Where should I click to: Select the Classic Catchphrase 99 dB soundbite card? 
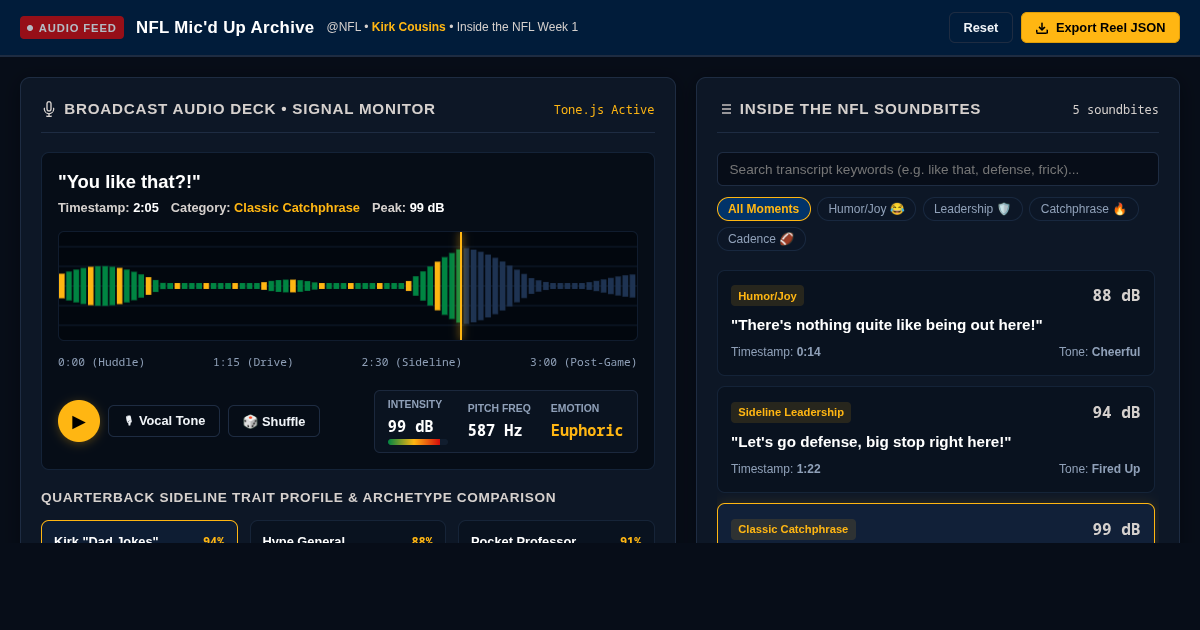point(936,523)
